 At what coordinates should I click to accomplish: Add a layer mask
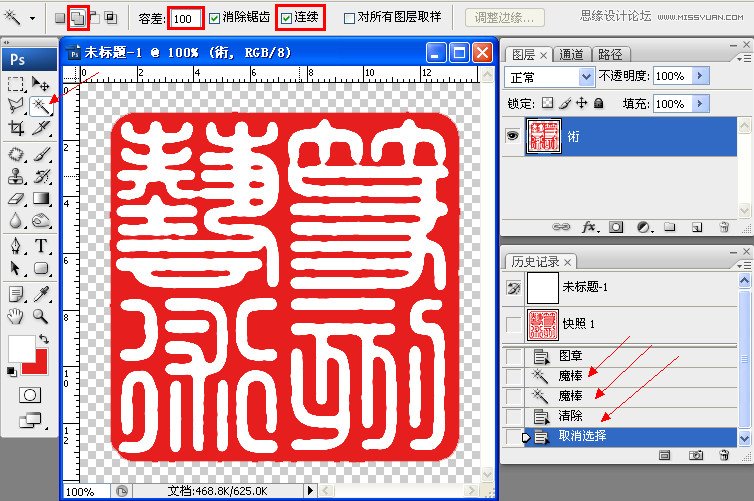click(x=616, y=227)
